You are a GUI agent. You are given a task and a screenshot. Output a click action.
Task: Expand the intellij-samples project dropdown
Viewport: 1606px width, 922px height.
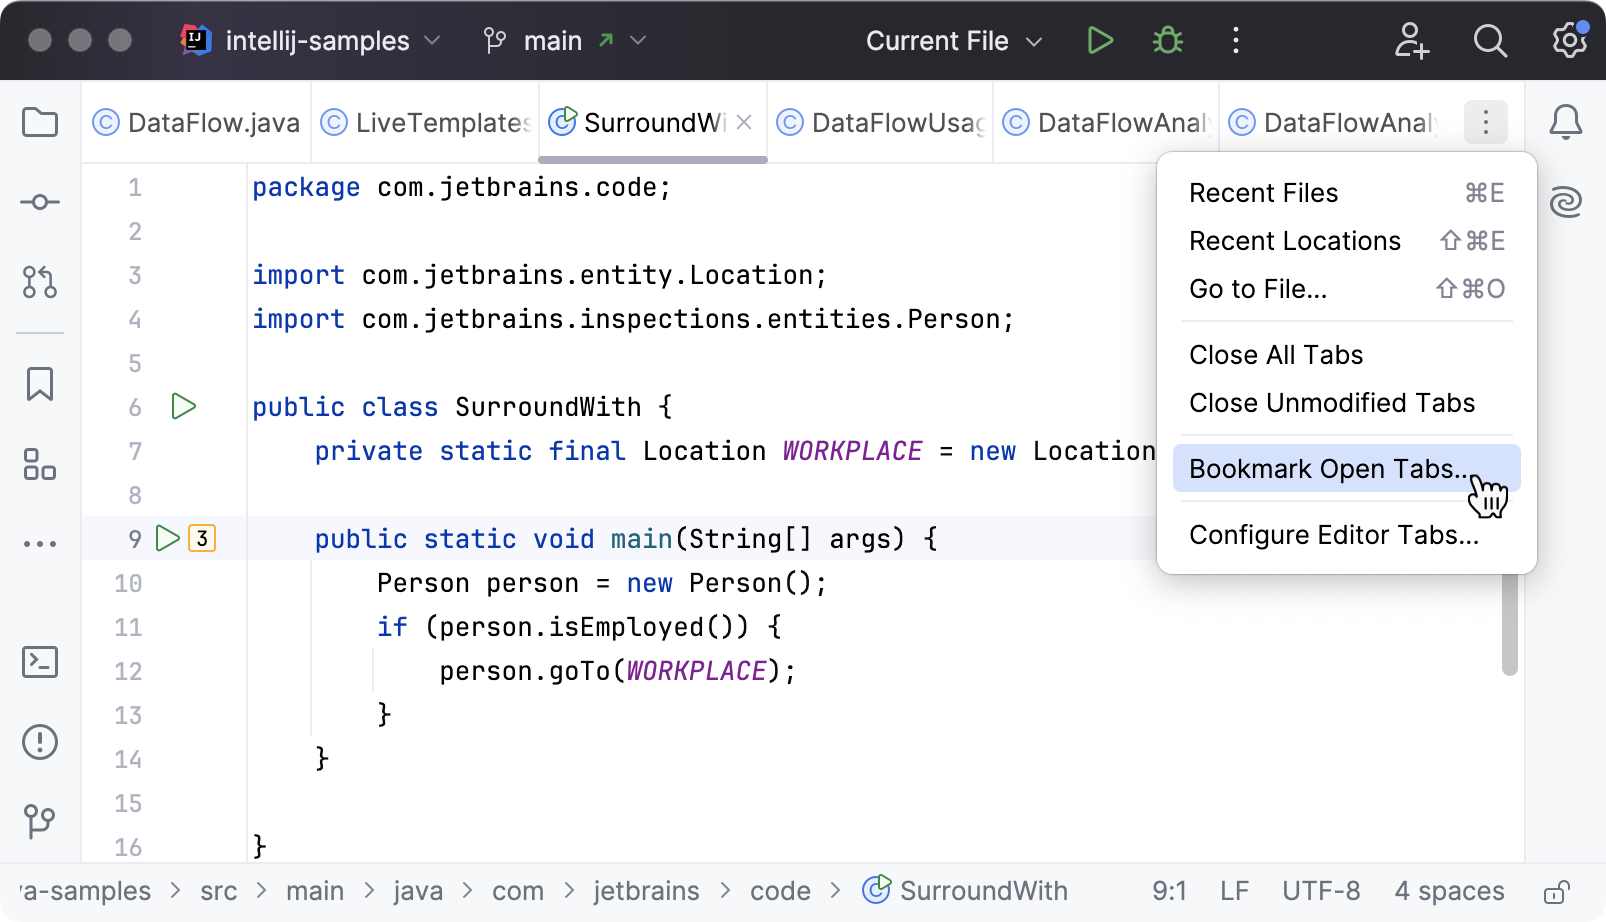coord(310,41)
